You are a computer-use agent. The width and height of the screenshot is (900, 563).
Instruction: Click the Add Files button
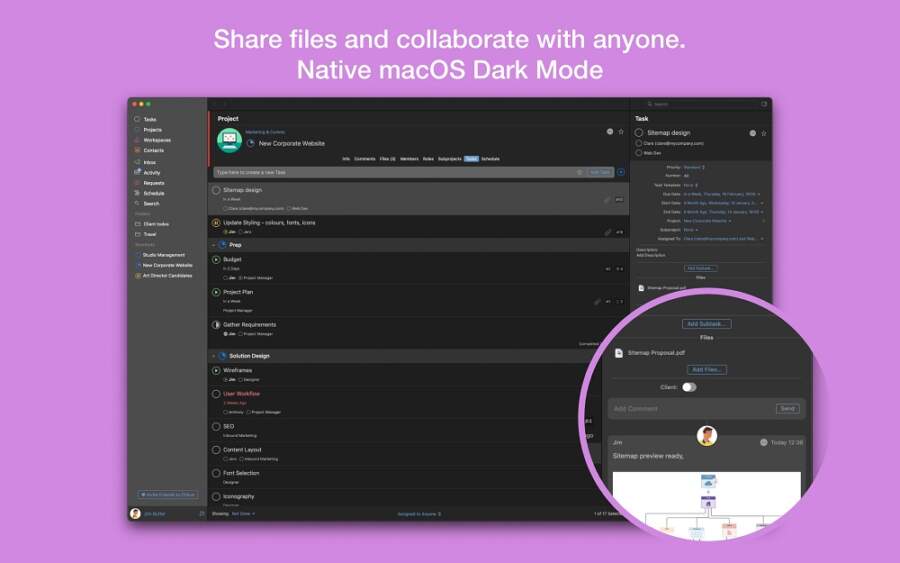coord(706,370)
